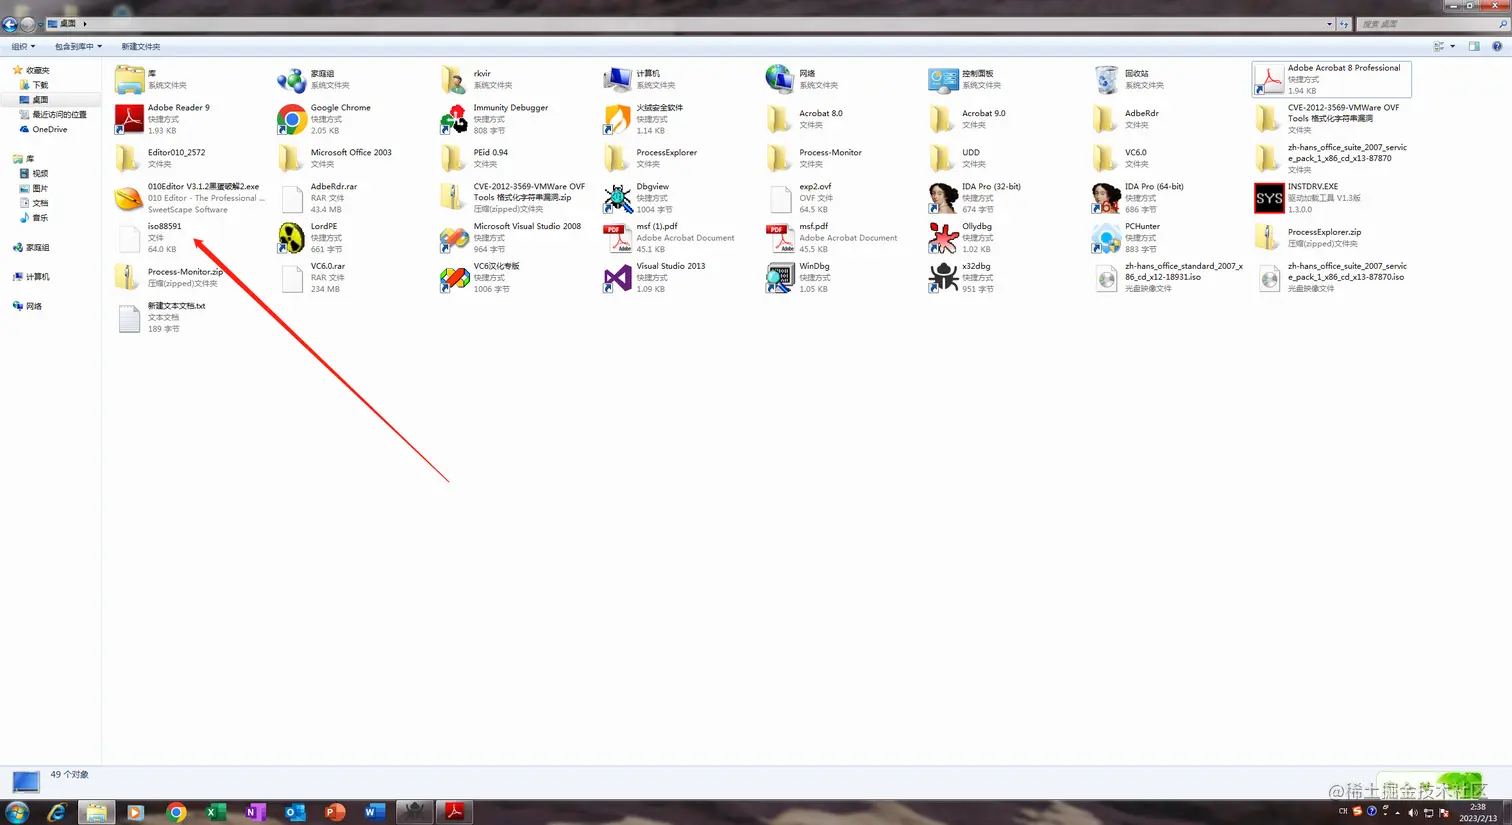Image resolution: width=1512 pixels, height=825 pixels.
Task: Select the 网络 system folder icon
Action: coord(780,79)
